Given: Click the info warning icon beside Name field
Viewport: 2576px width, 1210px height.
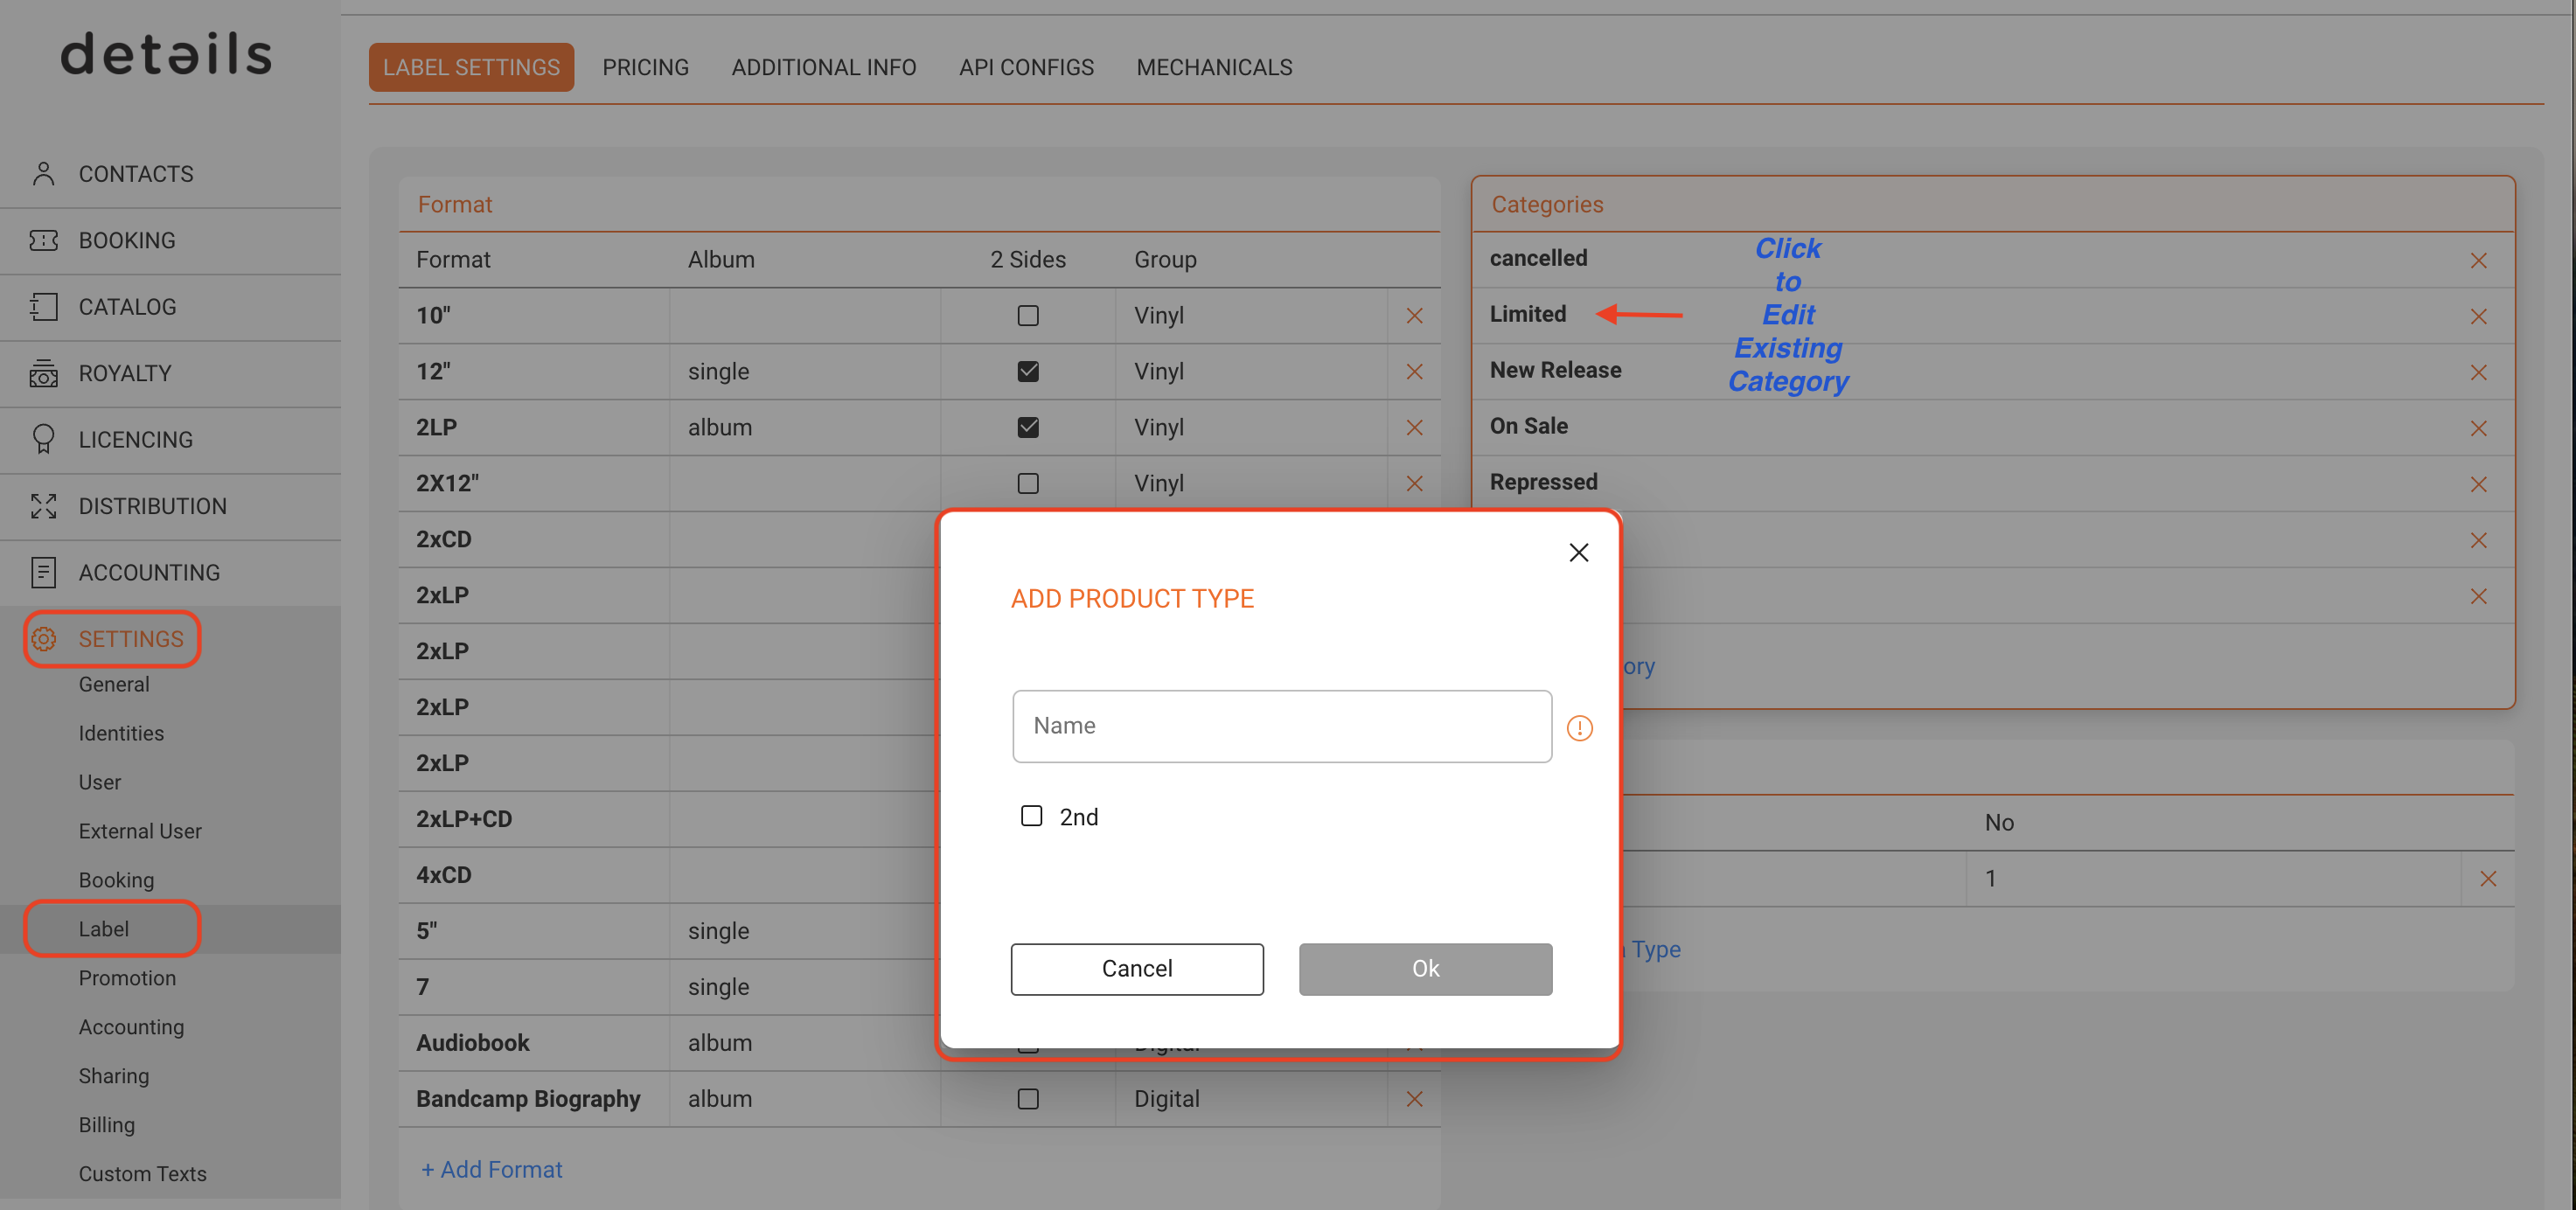Looking at the screenshot, I should pyautogui.click(x=1580, y=728).
